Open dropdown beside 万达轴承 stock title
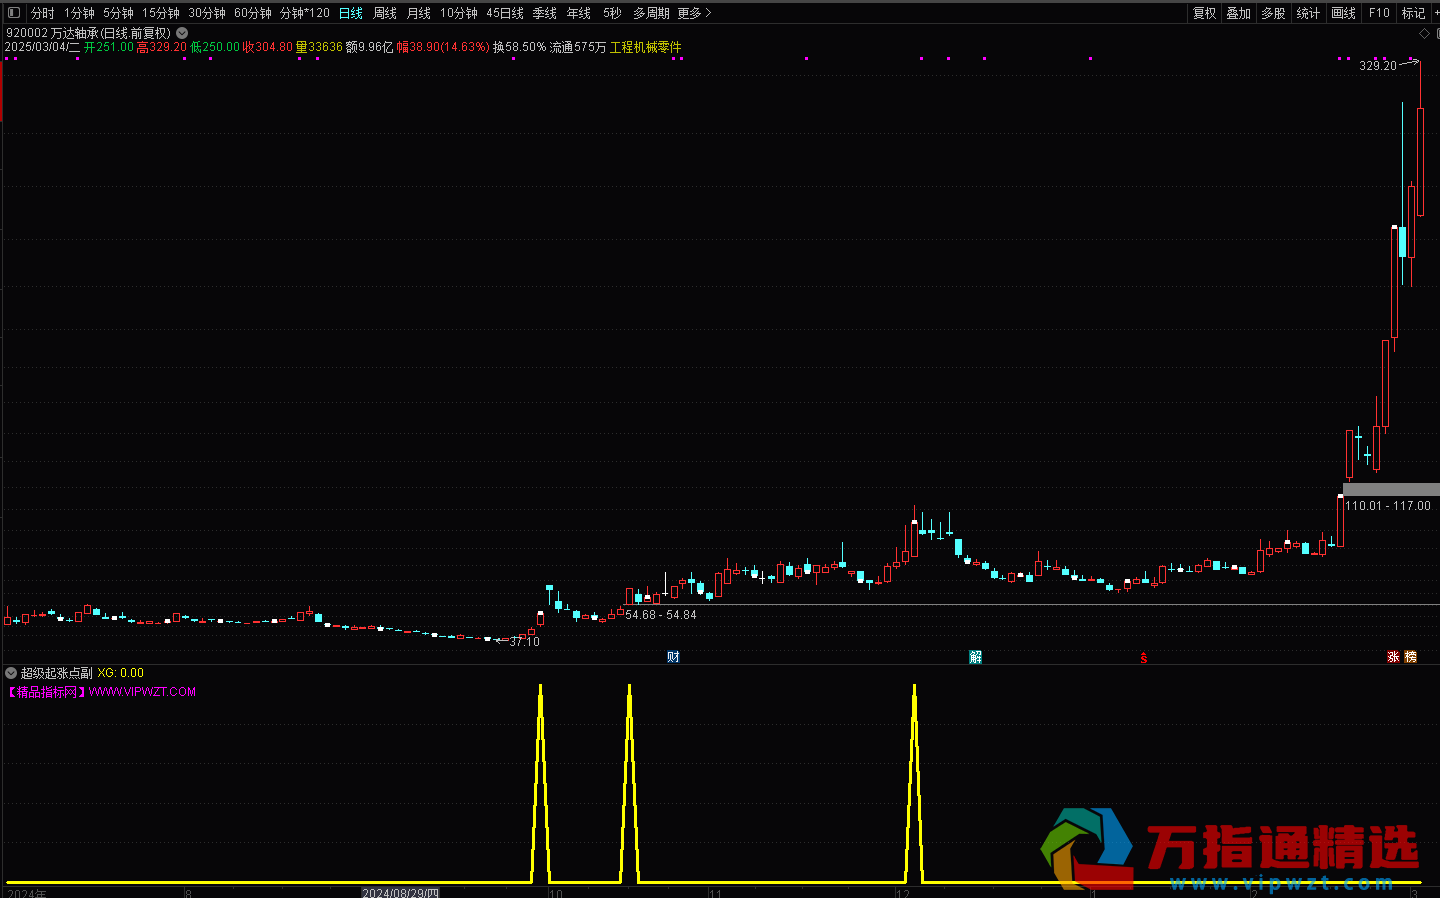 (x=182, y=33)
